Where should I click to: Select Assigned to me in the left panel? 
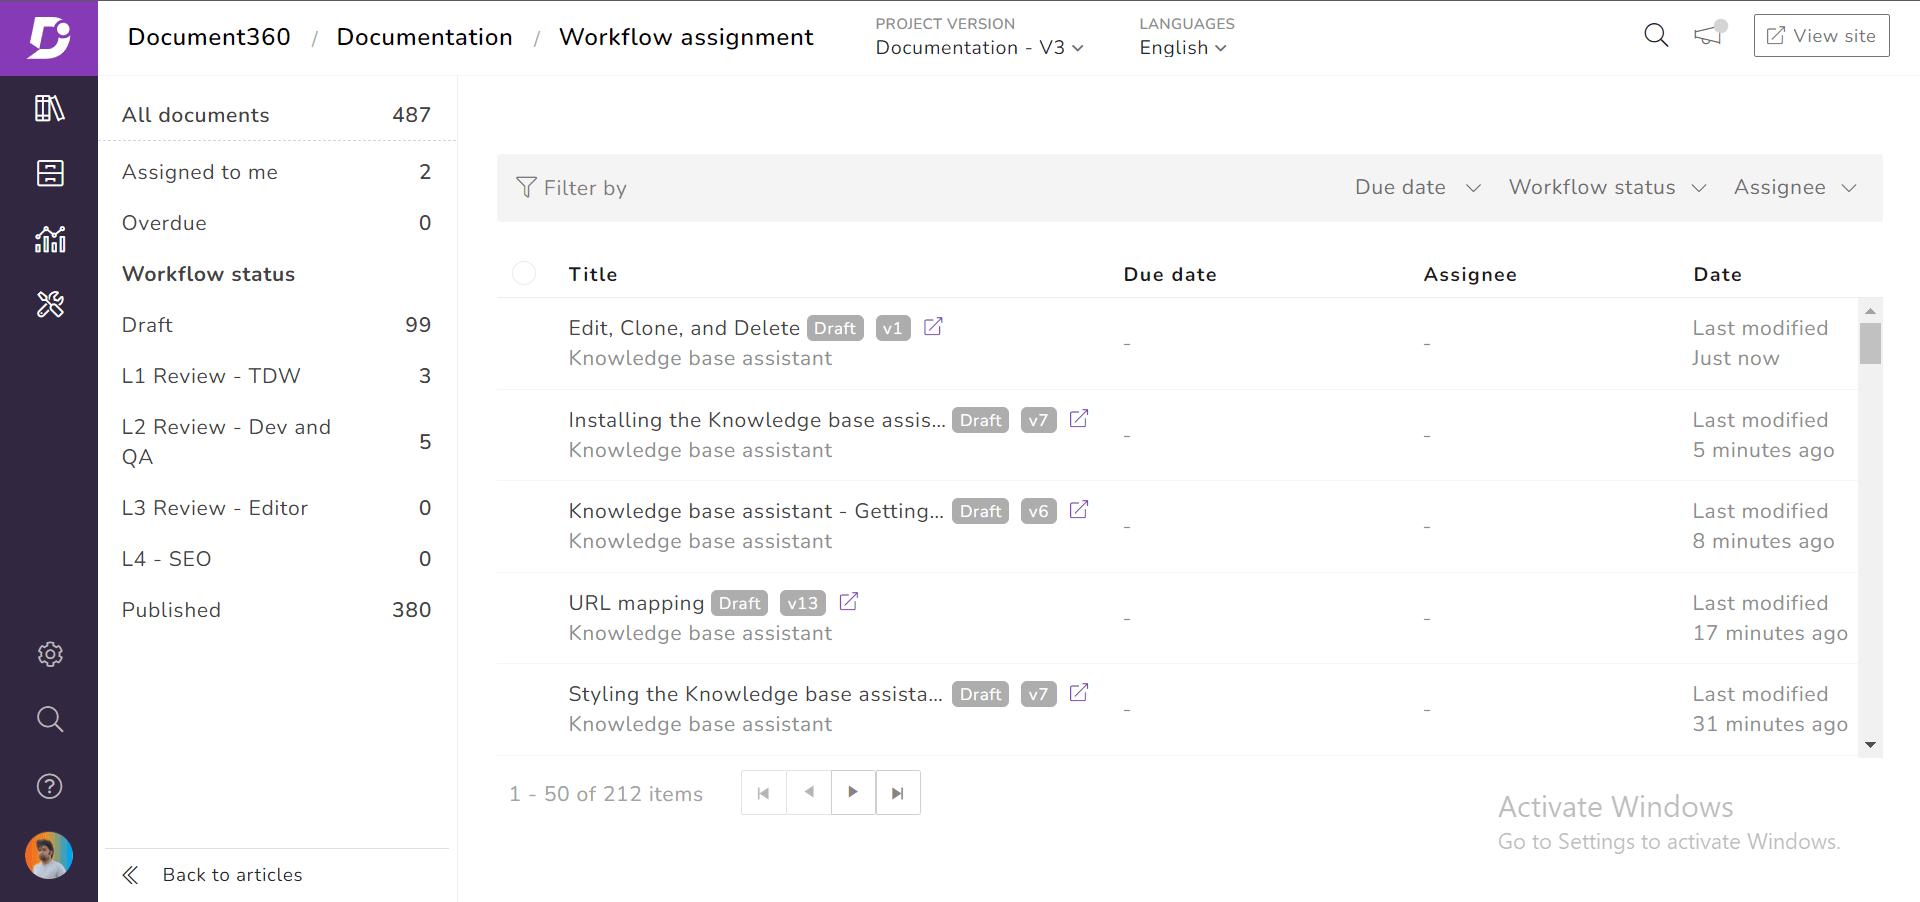point(199,172)
